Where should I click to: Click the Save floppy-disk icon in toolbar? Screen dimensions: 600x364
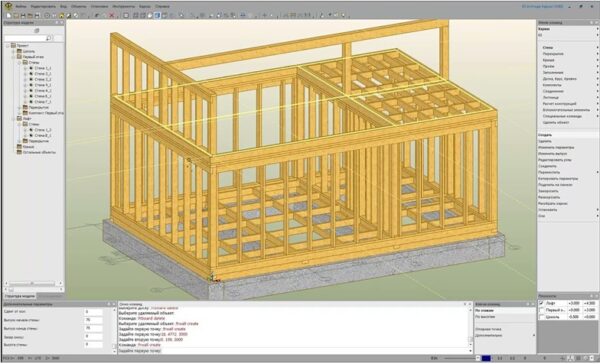23,15
